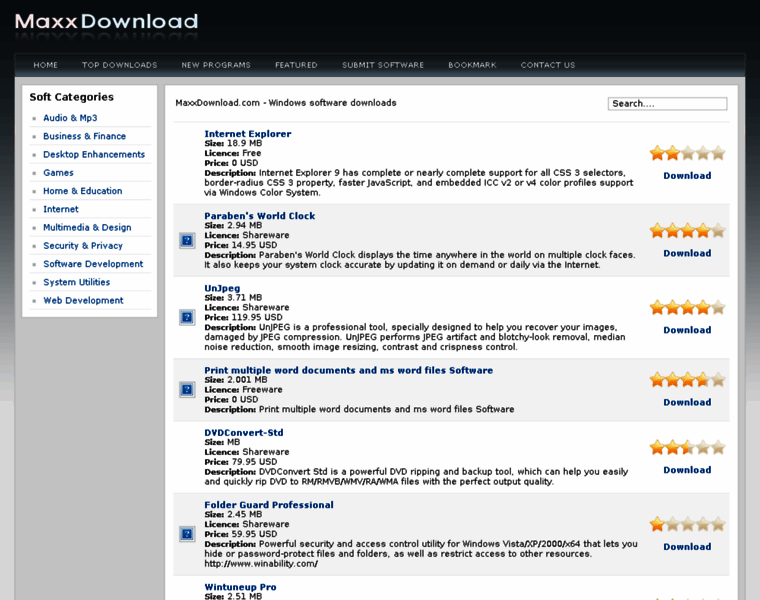Image resolution: width=760 pixels, height=600 pixels.
Task: Go to the New Programs page
Action: 216,65
